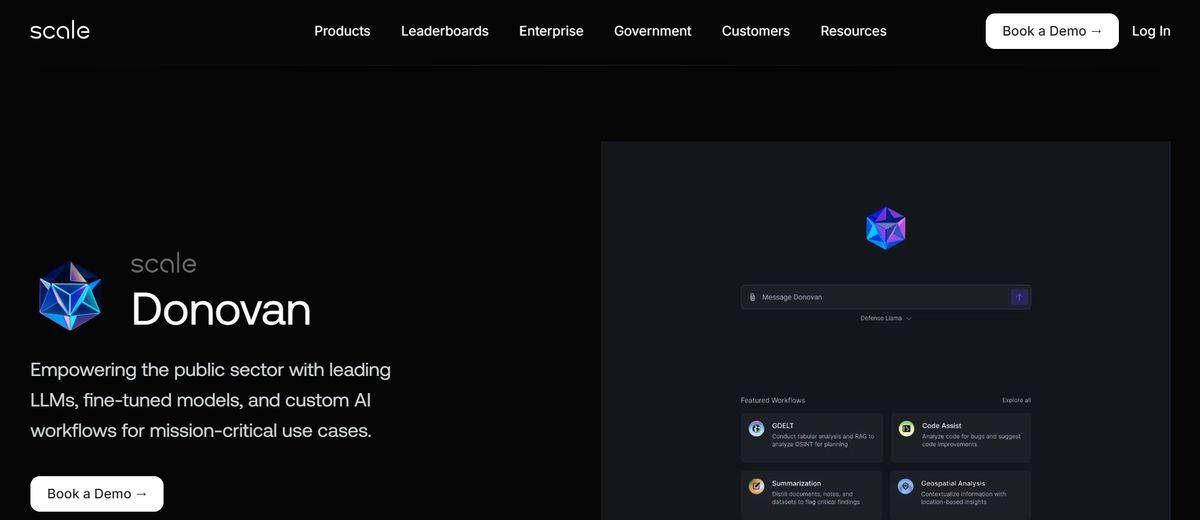Select Enterprise in the navigation bar
1200x520 pixels.
tap(551, 31)
